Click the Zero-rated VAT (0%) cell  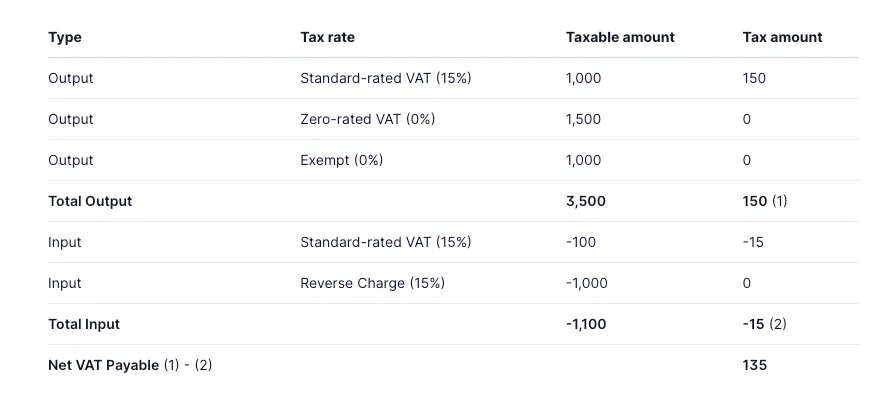coord(367,119)
